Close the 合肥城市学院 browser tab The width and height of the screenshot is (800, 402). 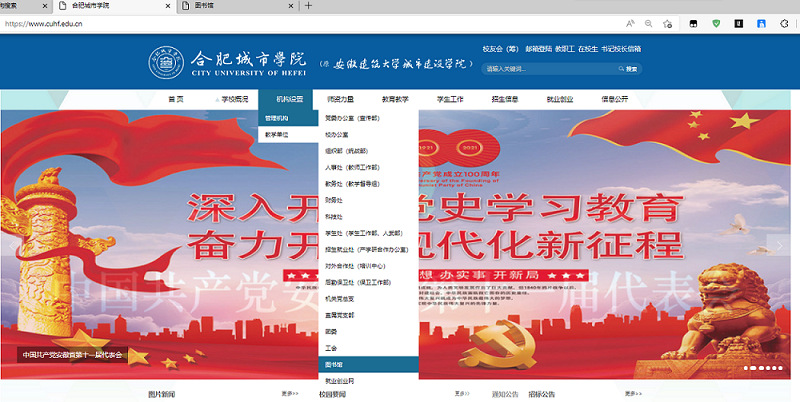point(168,6)
